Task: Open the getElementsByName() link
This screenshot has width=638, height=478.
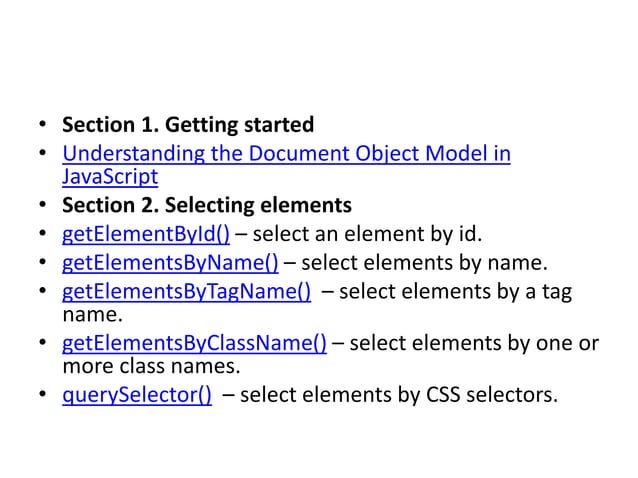Action: (x=170, y=264)
